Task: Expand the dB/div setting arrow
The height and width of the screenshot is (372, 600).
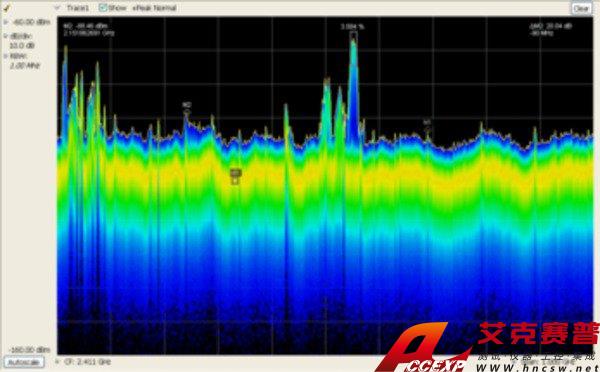Action: pyautogui.click(x=6, y=36)
